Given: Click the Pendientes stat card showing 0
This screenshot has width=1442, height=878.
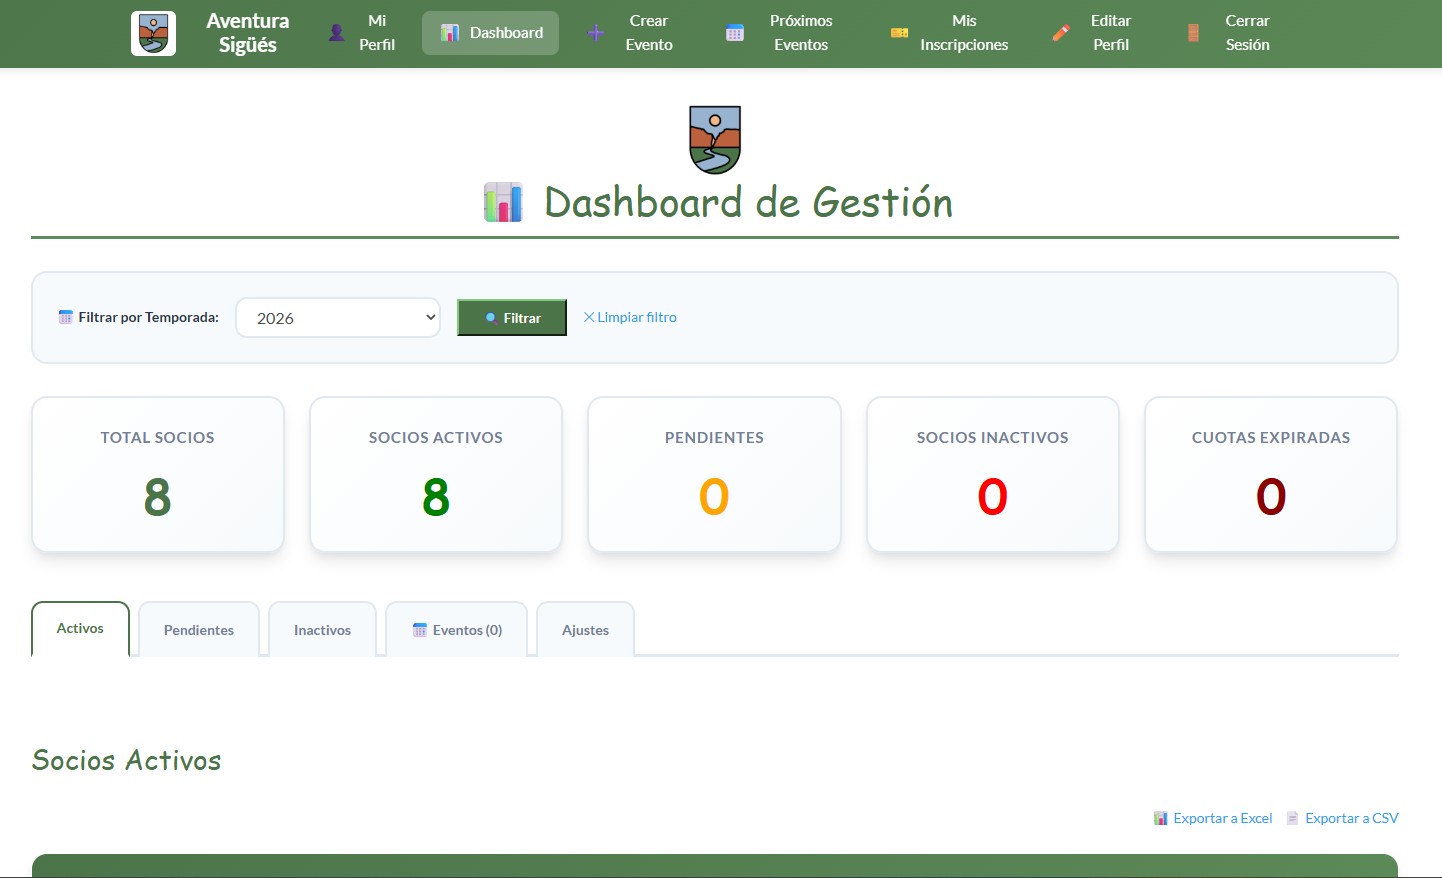Looking at the screenshot, I should (x=714, y=475).
